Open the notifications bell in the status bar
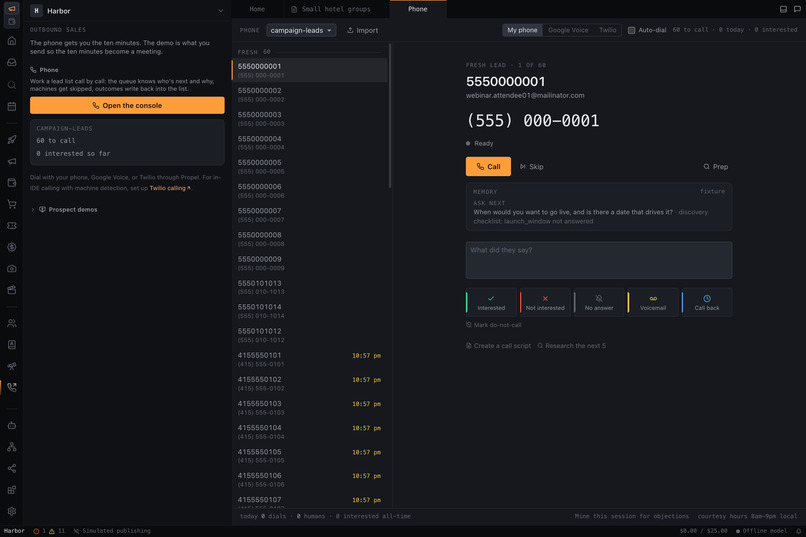This screenshot has width=806, height=537. (x=799, y=531)
